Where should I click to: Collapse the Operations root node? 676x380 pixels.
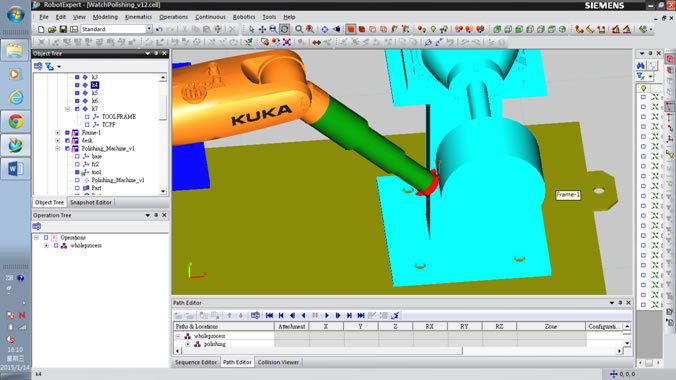[36, 238]
